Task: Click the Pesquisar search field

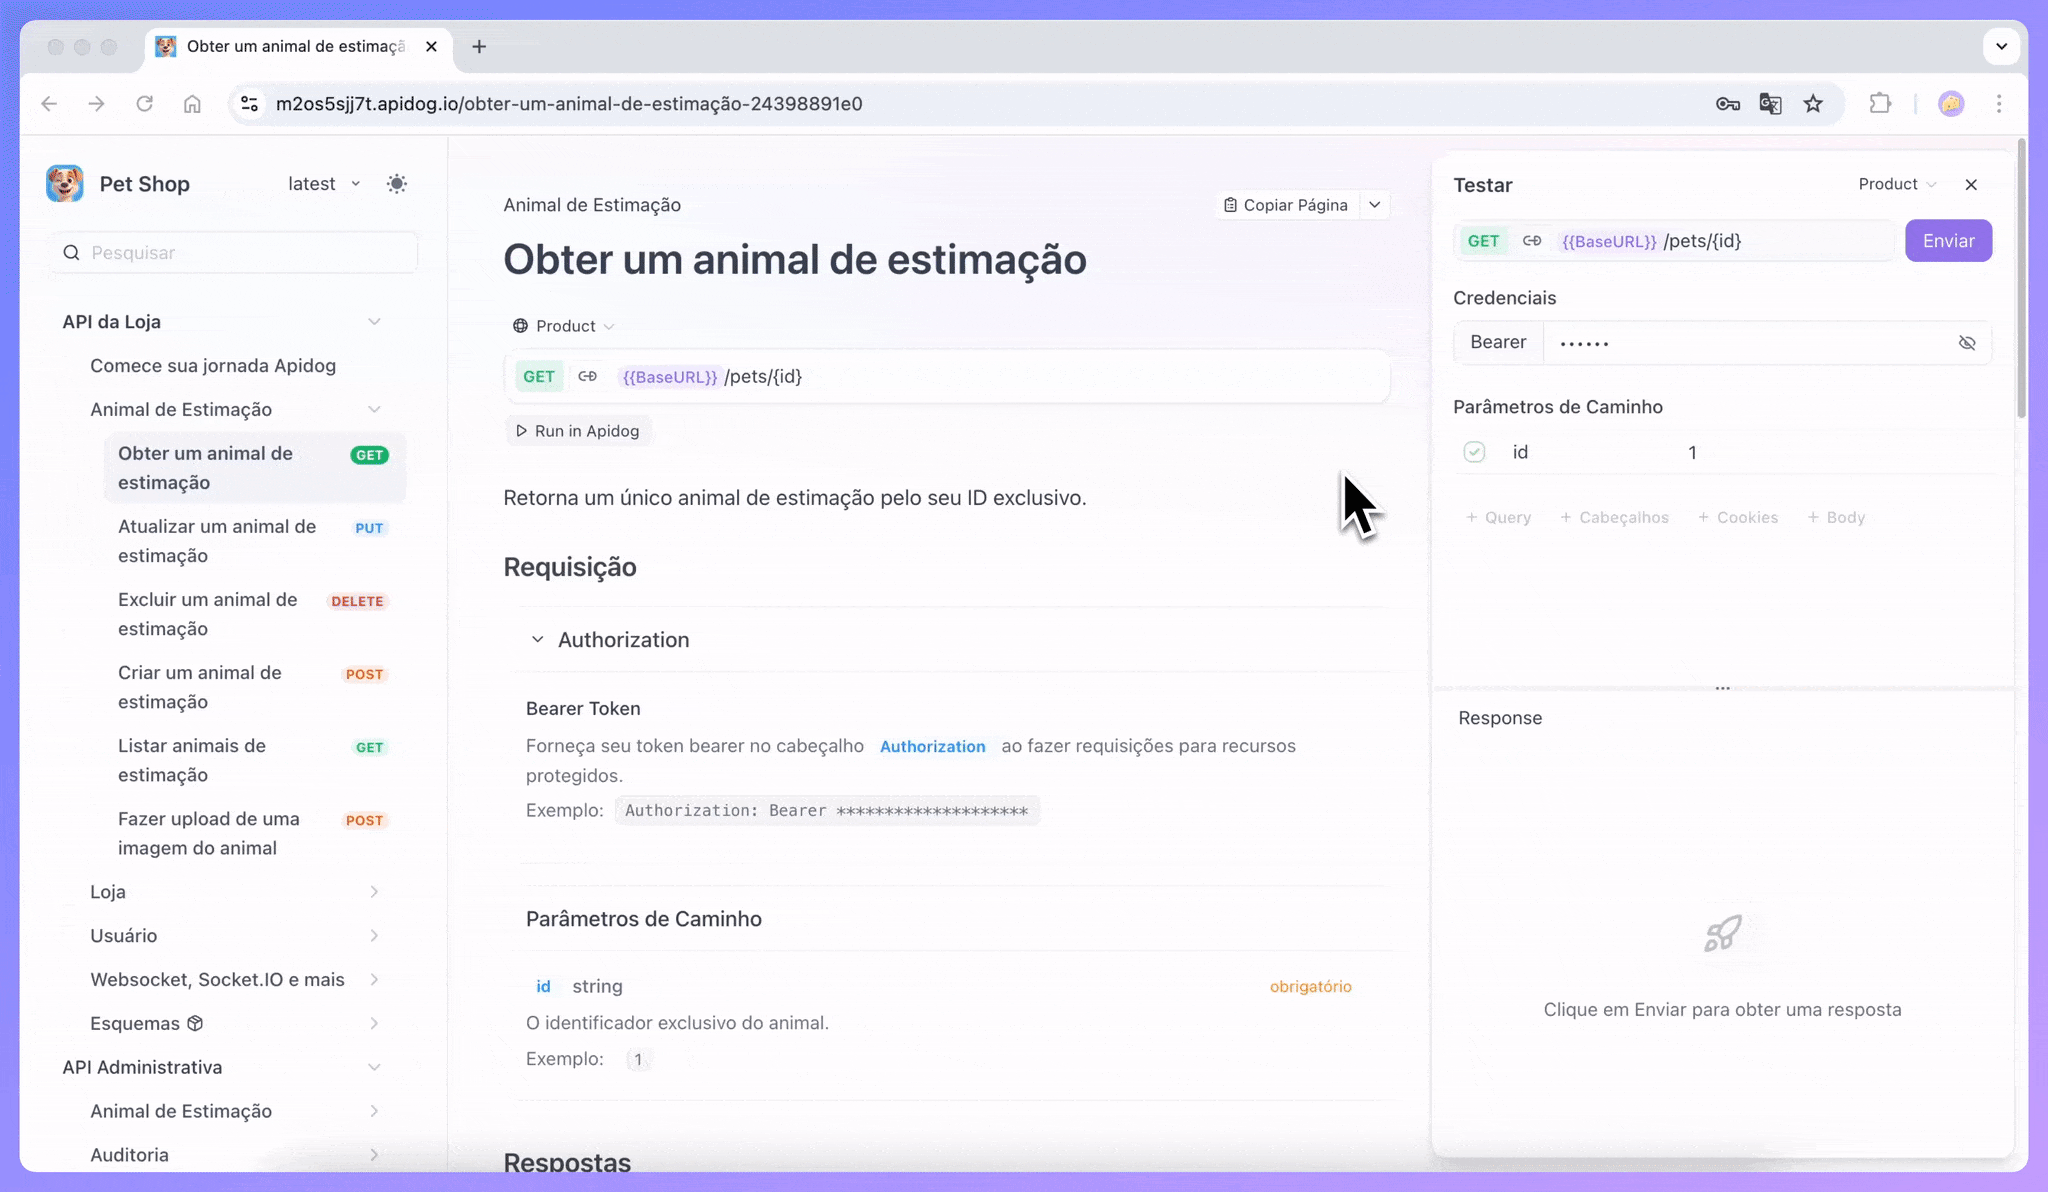Action: tap(235, 253)
